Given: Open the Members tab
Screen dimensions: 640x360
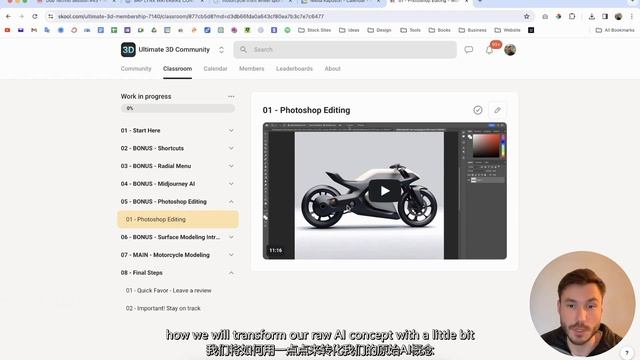Looking at the screenshot, I should point(251,69).
